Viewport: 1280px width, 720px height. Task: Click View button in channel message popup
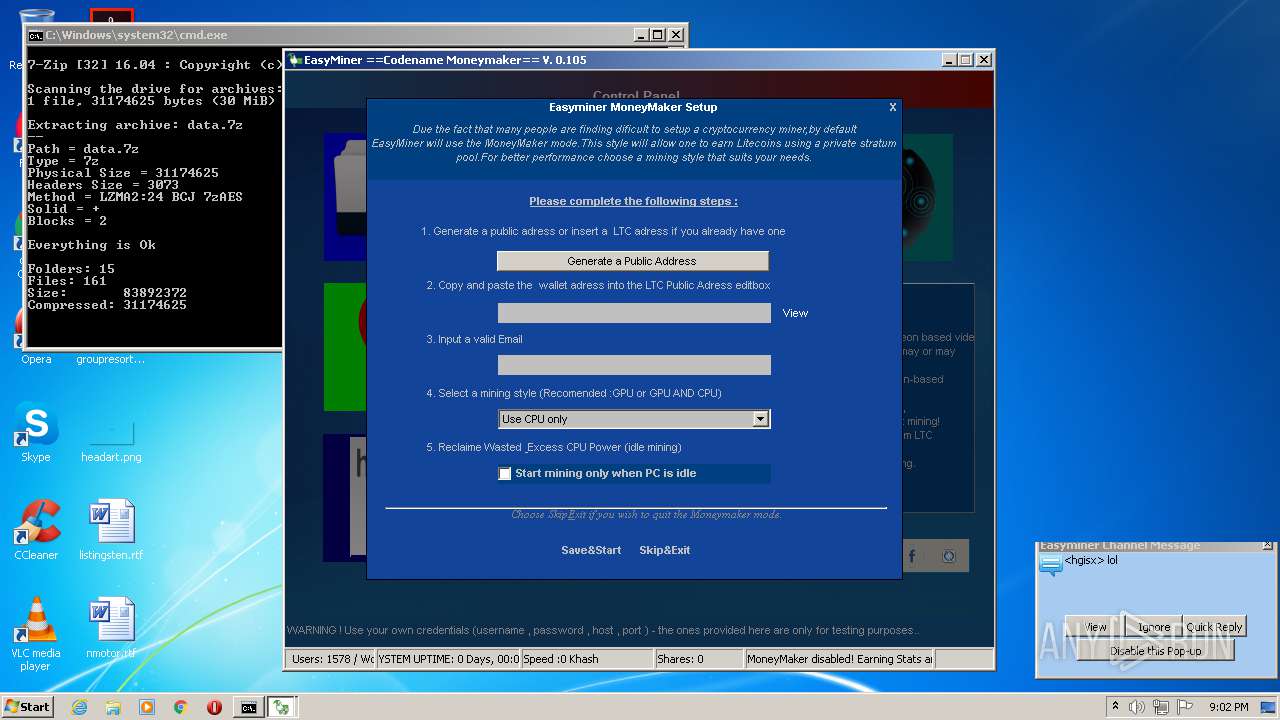click(x=1096, y=627)
